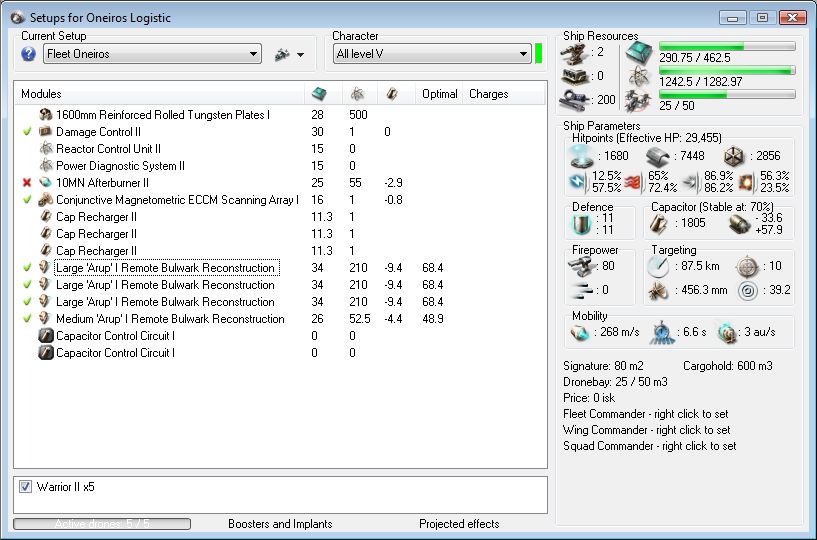Toggle Medium 'Arup' Remote Bulwark checkmark

click(x=27, y=319)
